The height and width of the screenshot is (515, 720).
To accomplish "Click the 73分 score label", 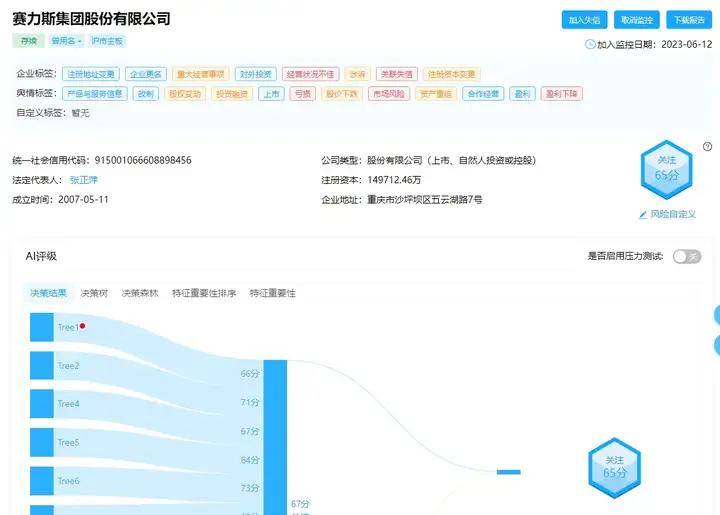I will coord(250,488).
